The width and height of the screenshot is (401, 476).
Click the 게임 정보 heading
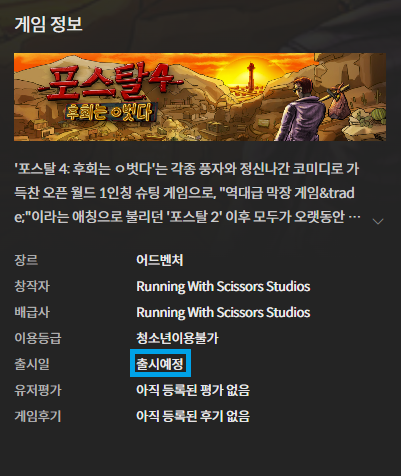coord(48,24)
